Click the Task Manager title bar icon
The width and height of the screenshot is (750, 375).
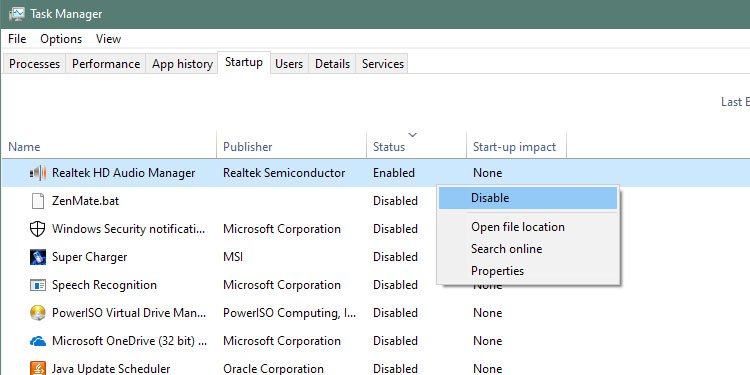pyautogui.click(x=16, y=13)
